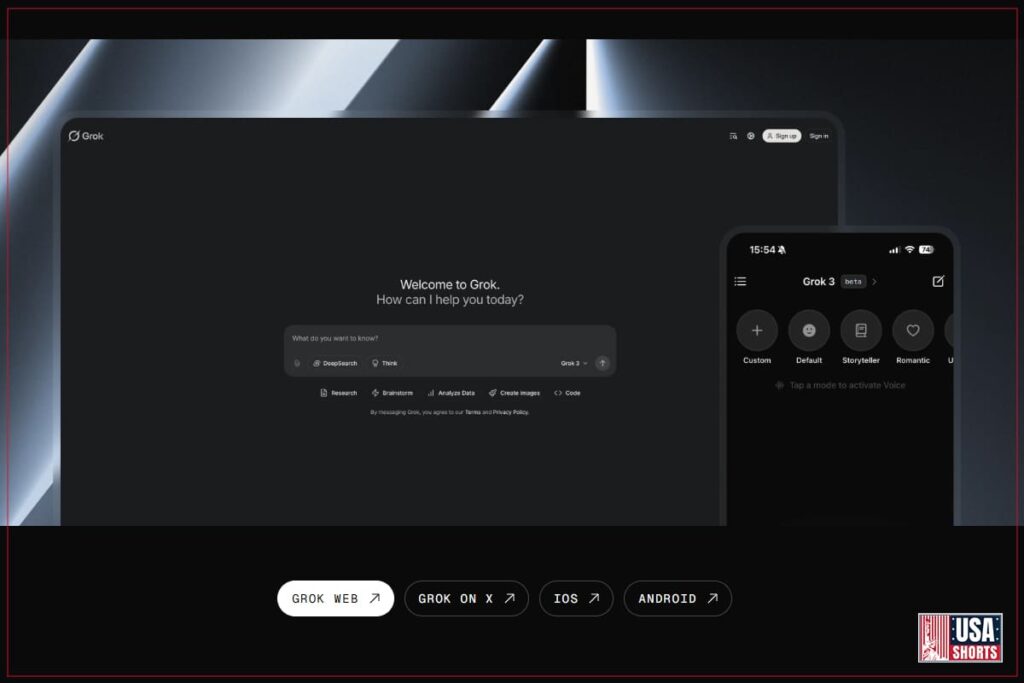Switch to the GROK ON X tab
Image resolution: width=1024 pixels, height=683 pixels.
(466, 598)
